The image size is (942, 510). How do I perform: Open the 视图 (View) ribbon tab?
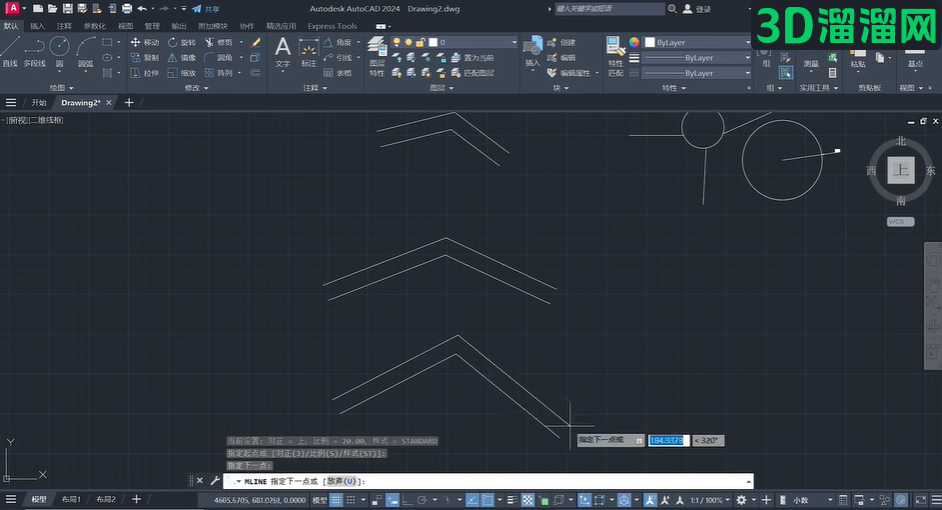click(x=126, y=26)
